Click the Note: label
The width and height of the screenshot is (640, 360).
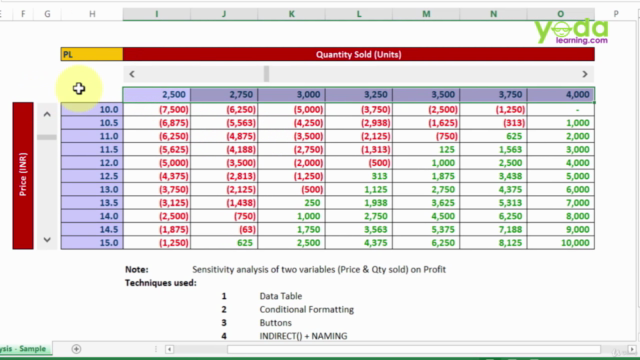click(x=137, y=269)
